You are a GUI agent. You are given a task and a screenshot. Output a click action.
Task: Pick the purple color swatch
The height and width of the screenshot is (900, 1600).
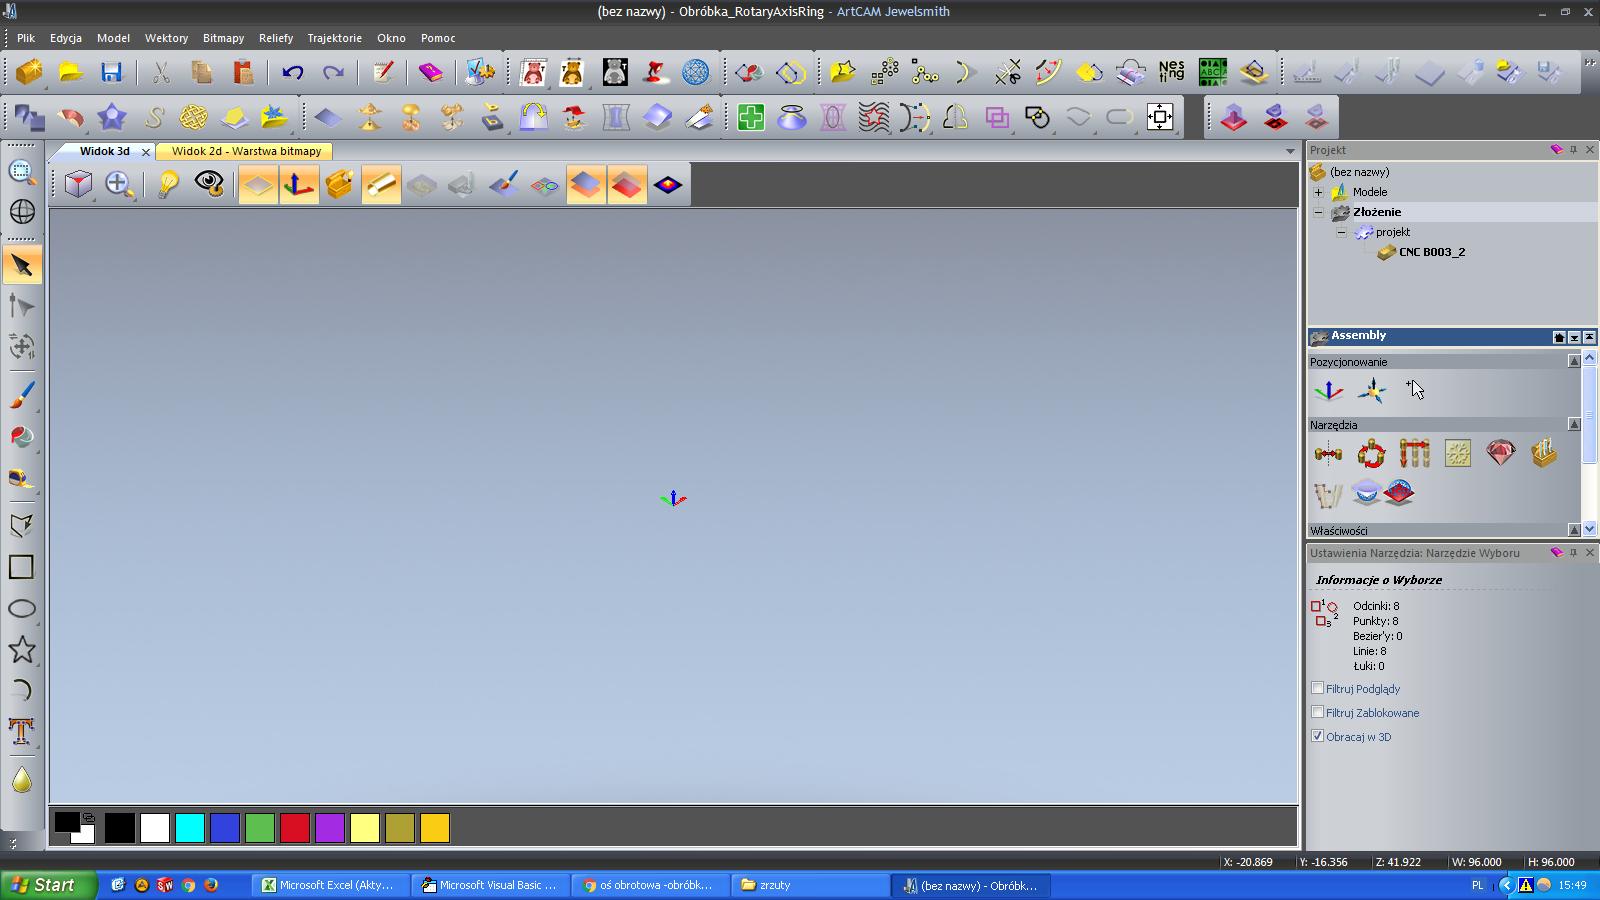330,828
